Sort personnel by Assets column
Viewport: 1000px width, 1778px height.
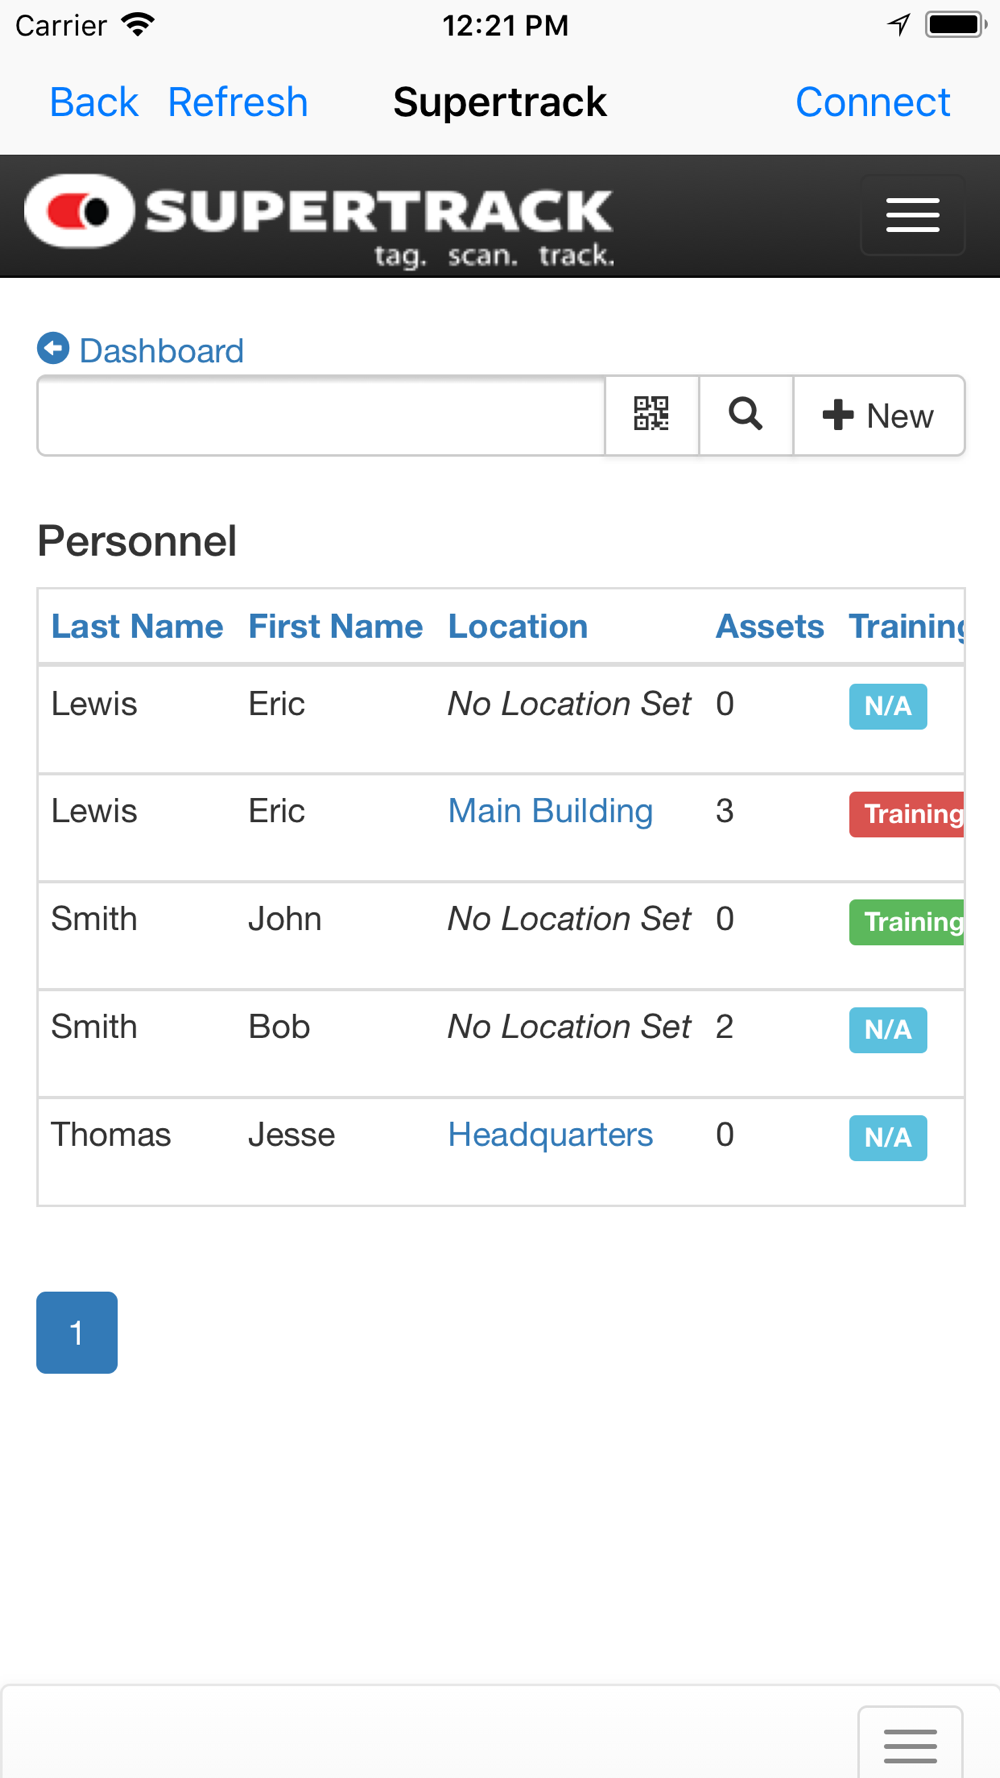coord(769,627)
